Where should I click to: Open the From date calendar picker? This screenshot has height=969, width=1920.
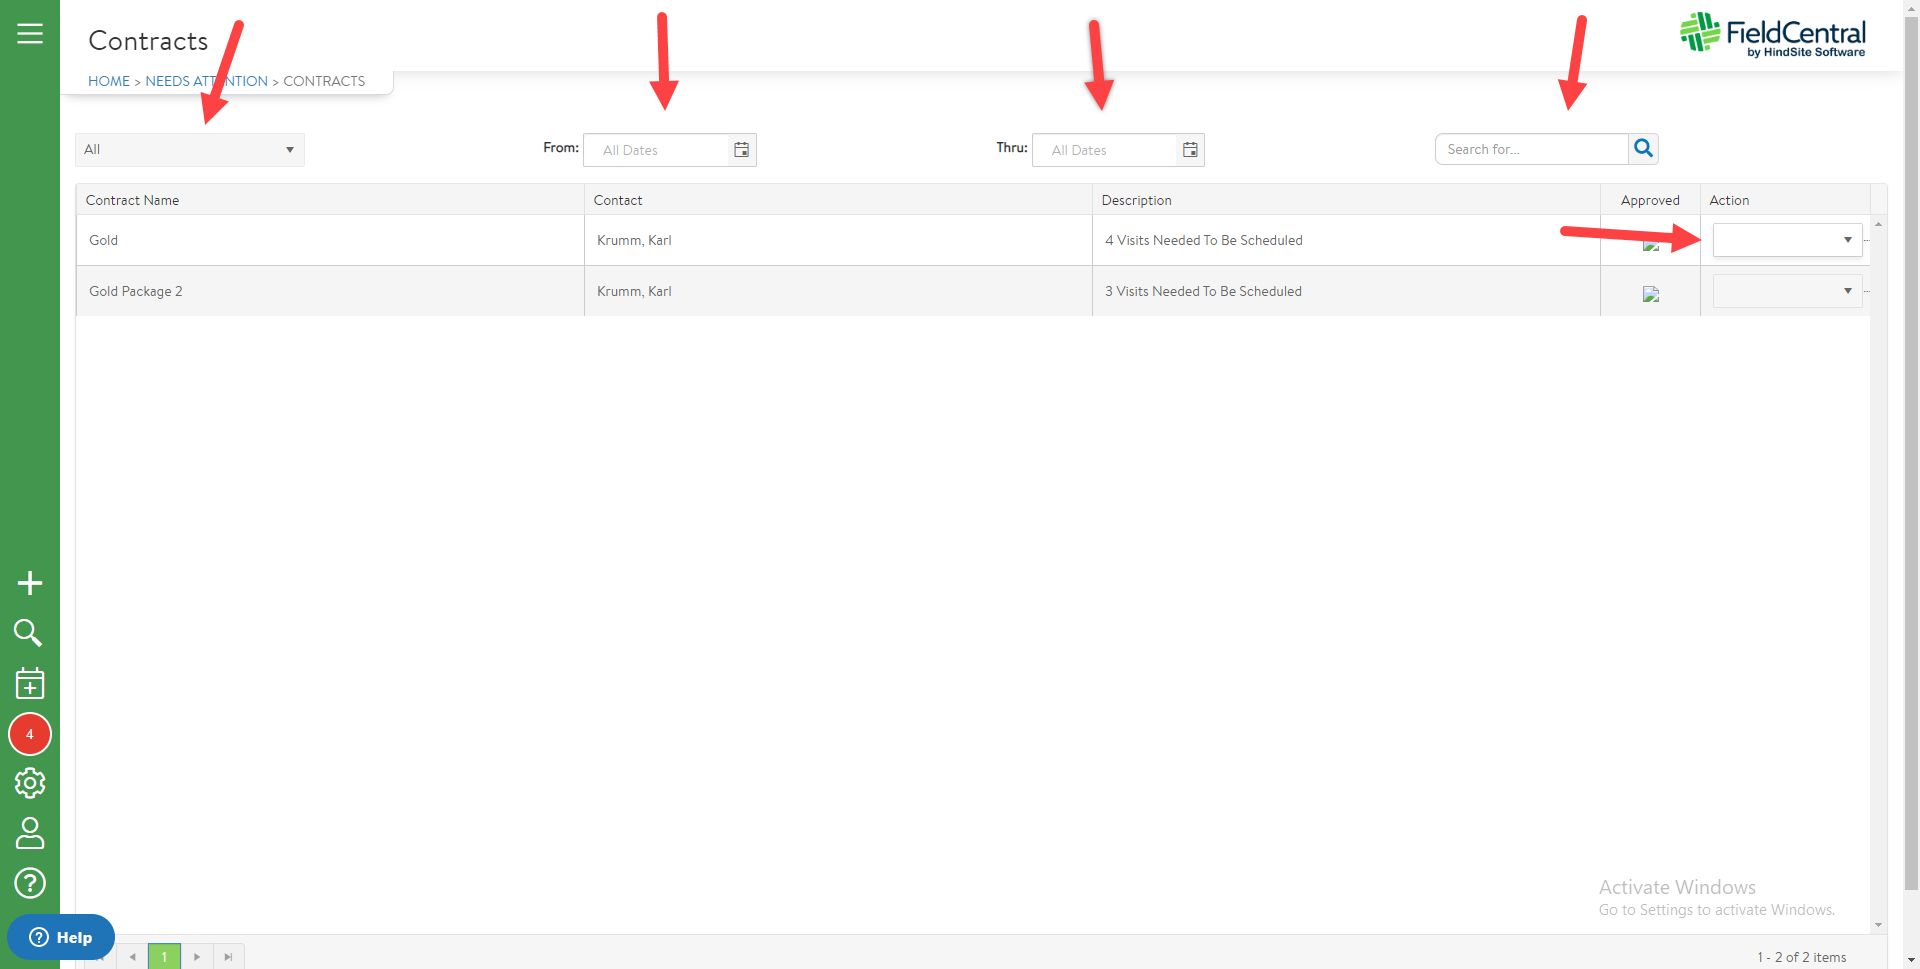coord(741,150)
